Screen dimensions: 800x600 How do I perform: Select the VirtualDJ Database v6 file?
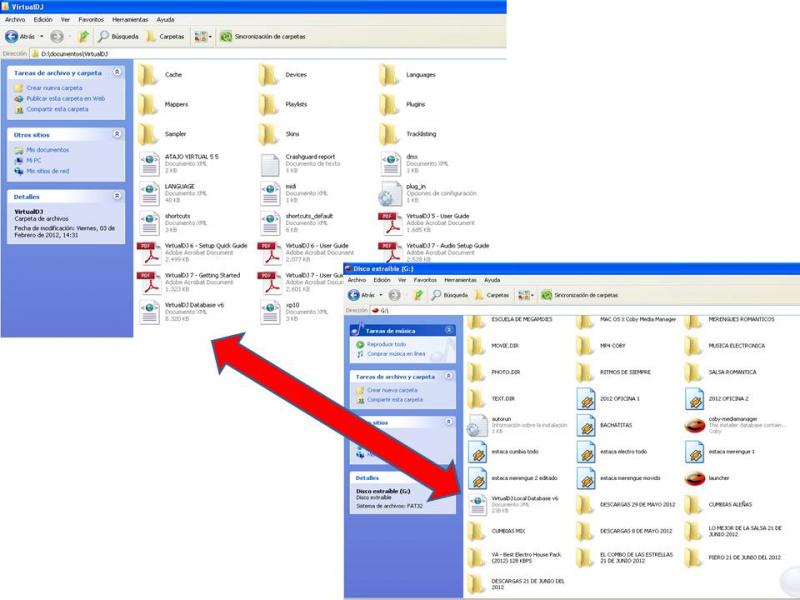[182, 312]
